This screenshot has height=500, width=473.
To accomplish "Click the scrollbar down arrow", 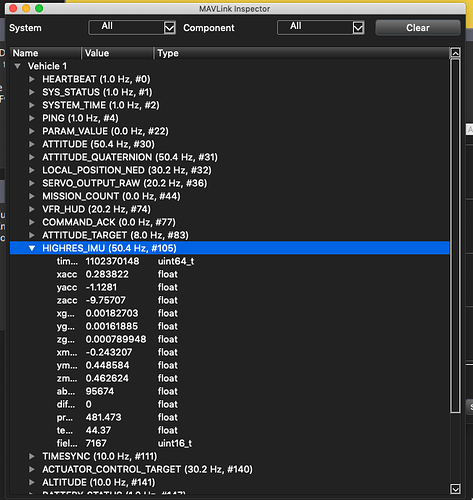I will pos(455,489).
